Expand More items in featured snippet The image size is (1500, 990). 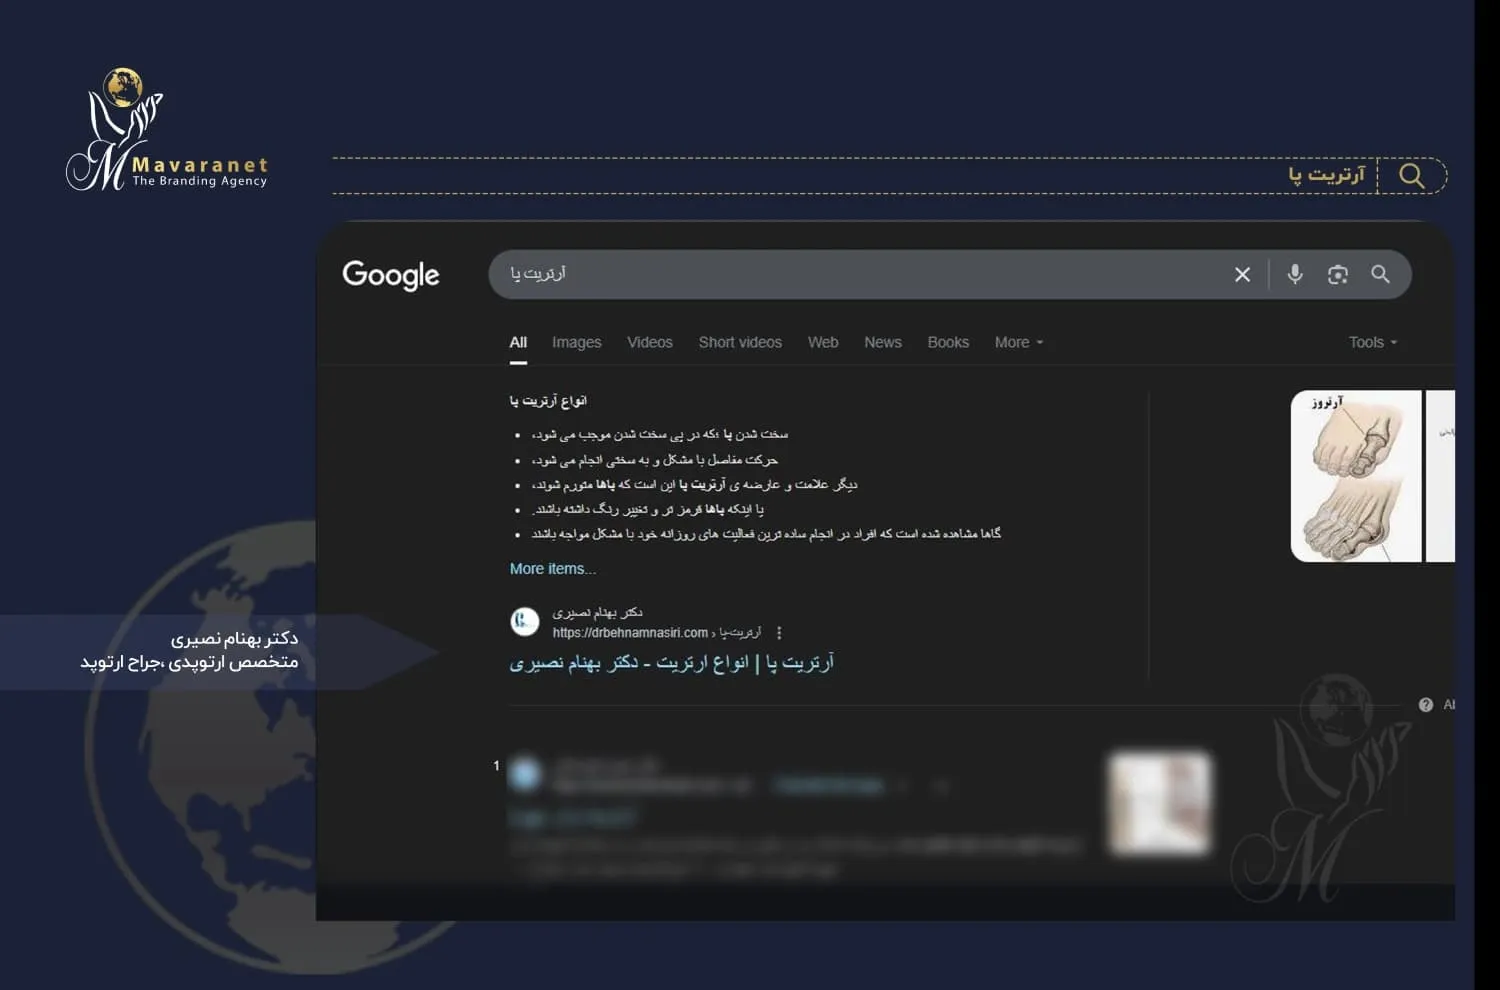(x=552, y=569)
